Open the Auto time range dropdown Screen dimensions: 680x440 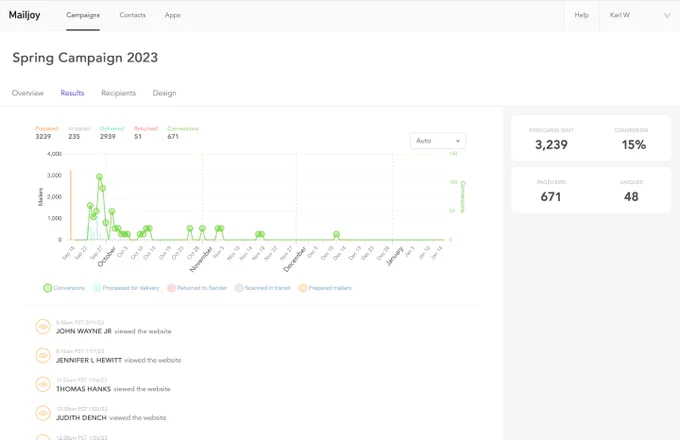[x=438, y=140]
